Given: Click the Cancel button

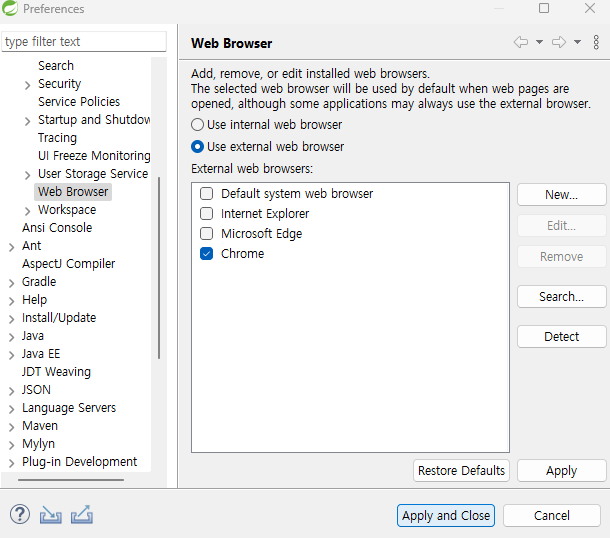Looking at the screenshot, I should point(551,516).
